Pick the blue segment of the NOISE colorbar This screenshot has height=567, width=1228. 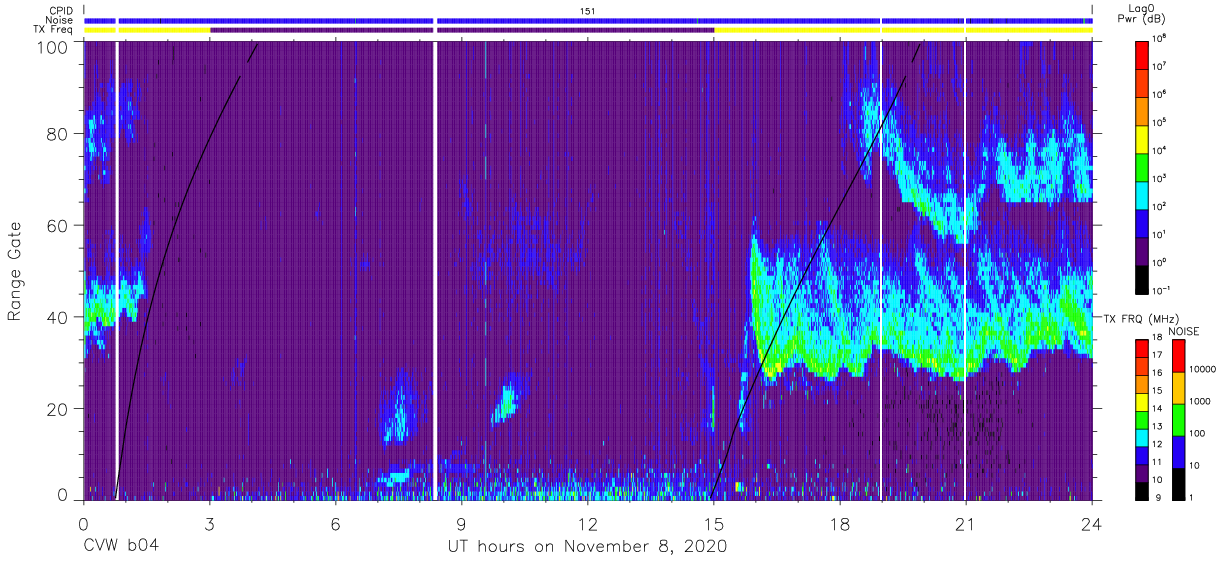[1177, 451]
